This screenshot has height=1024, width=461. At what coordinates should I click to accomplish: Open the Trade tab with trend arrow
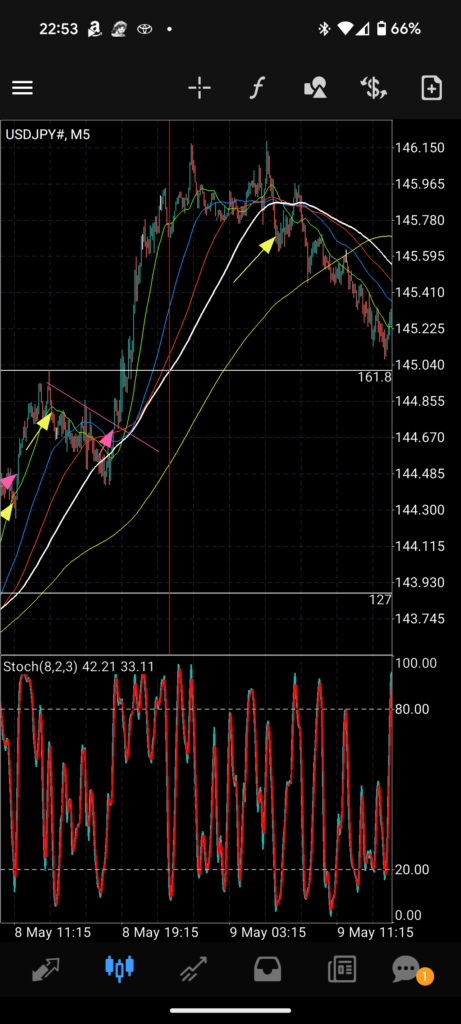[193, 968]
